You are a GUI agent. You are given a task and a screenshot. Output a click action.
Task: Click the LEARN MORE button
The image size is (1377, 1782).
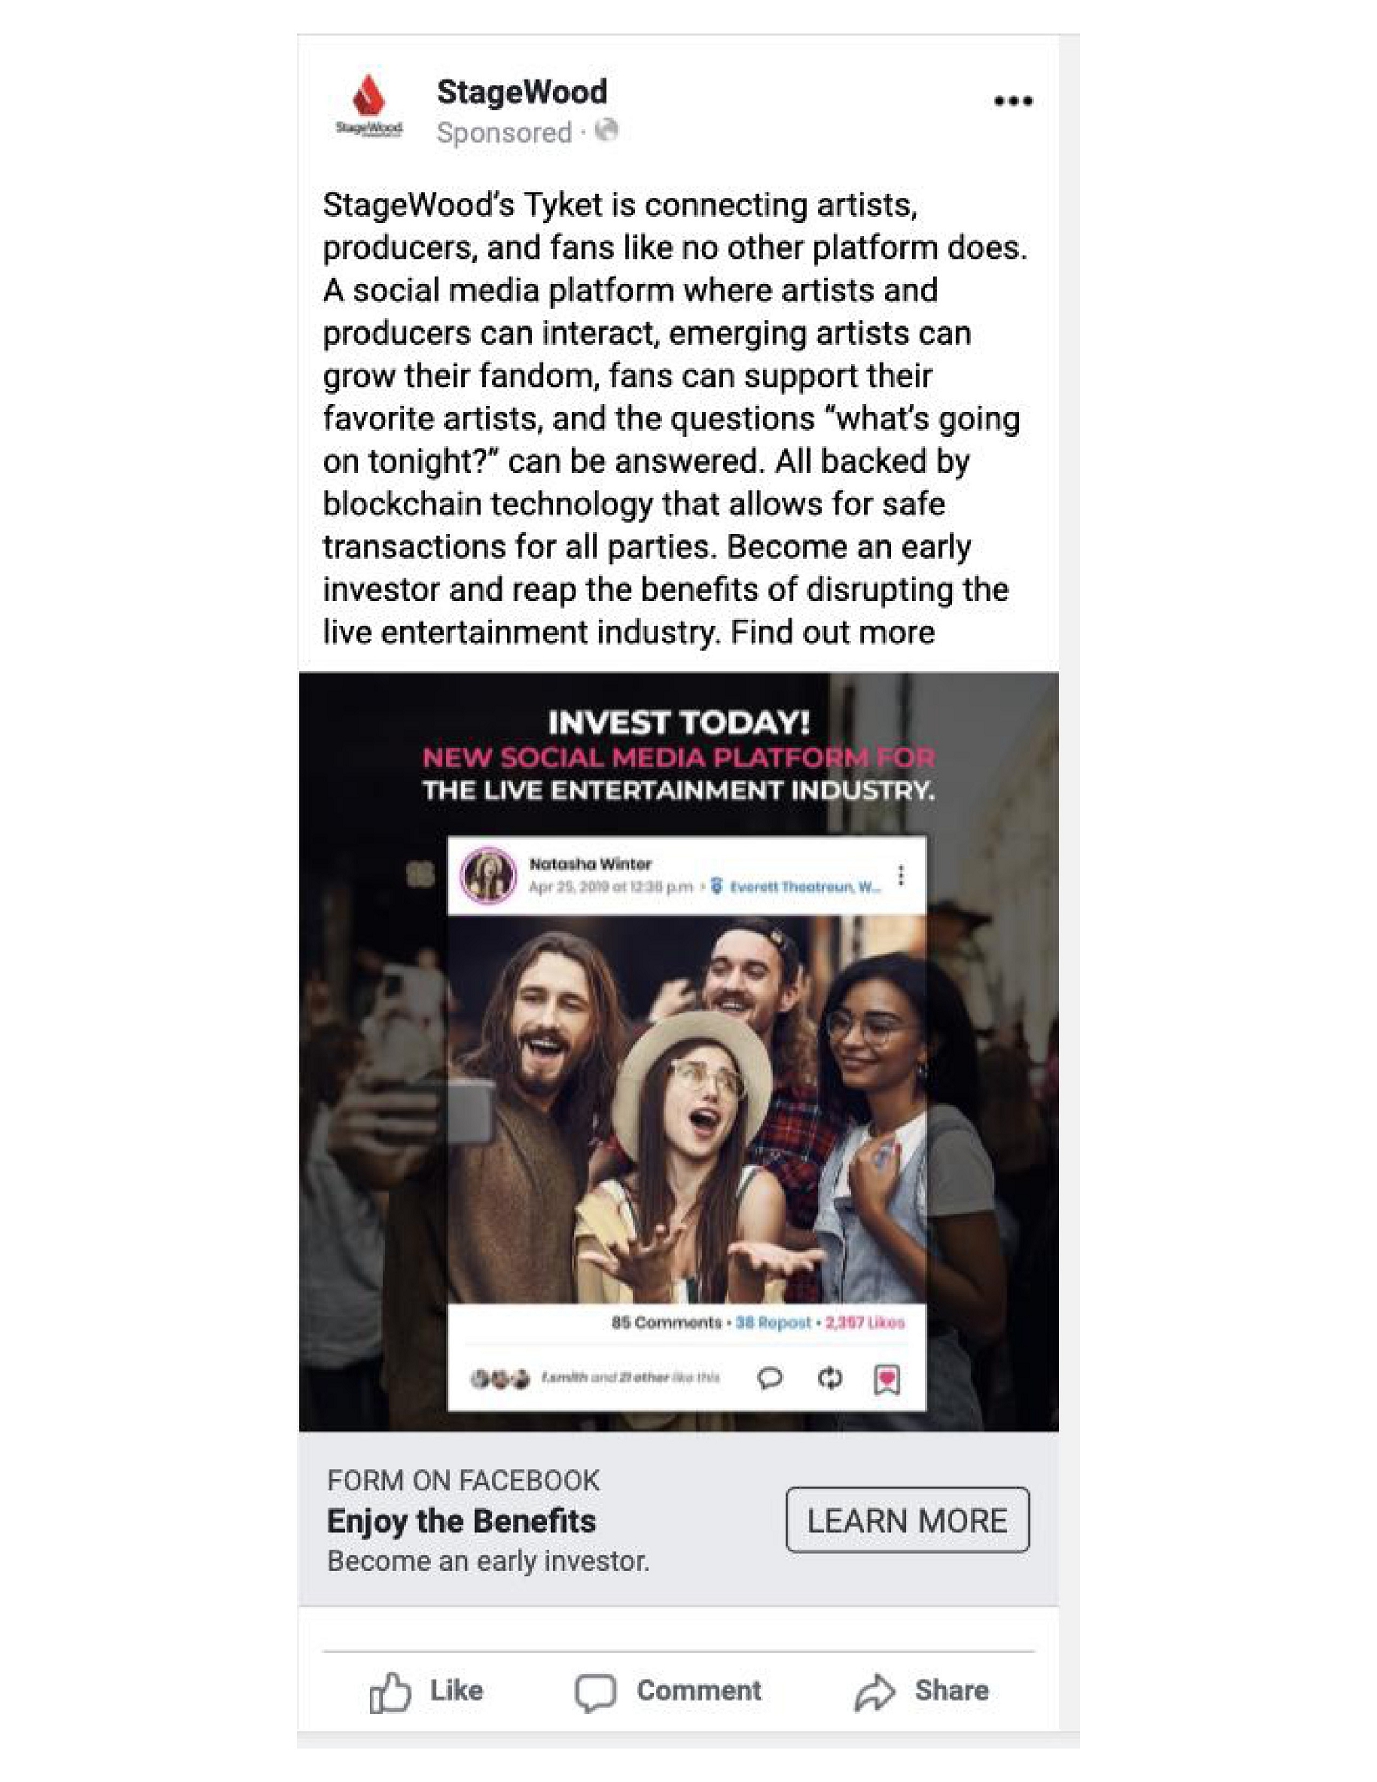pyautogui.click(x=907, y=1520)
